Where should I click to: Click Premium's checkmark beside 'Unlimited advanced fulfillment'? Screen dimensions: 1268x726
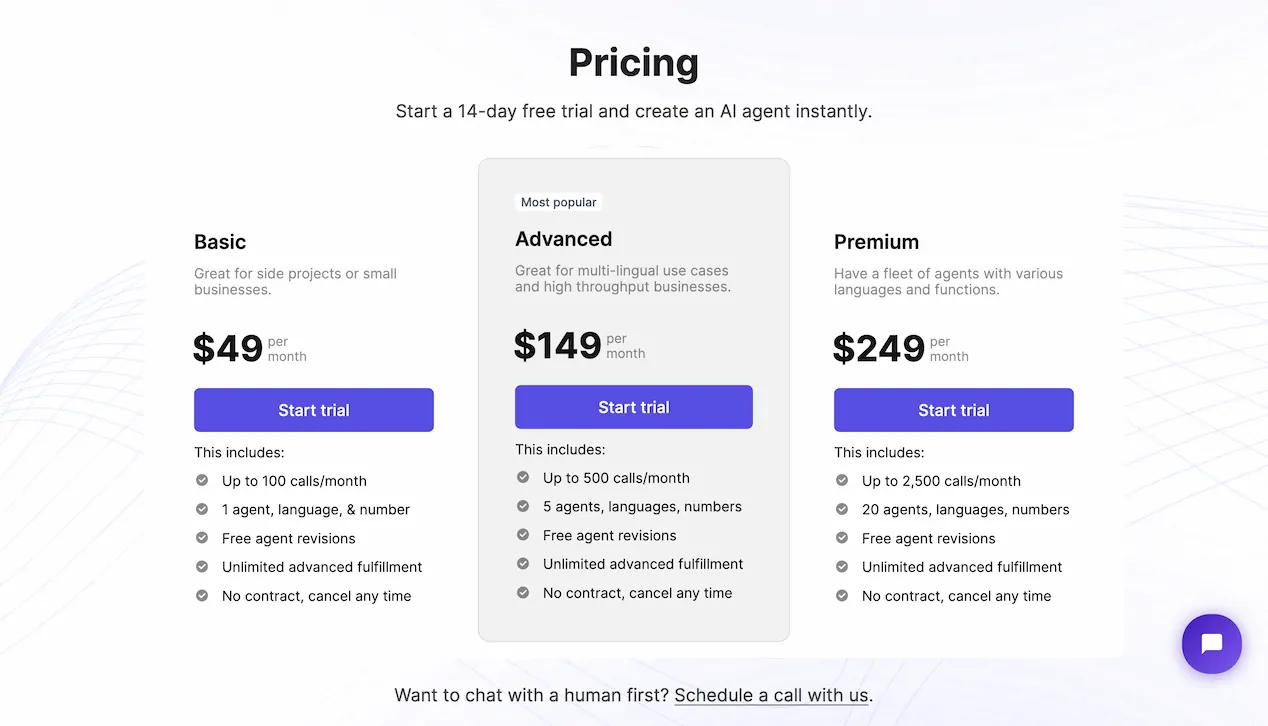click(842, 567)
